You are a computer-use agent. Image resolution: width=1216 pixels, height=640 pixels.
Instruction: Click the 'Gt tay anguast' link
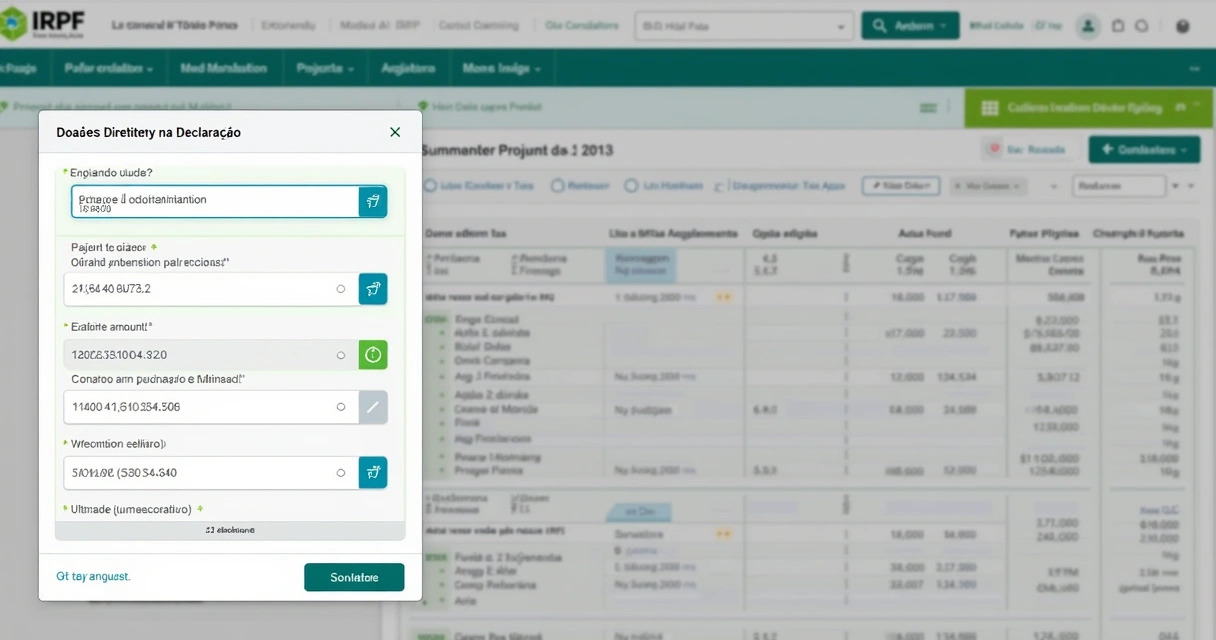(93, 577)
